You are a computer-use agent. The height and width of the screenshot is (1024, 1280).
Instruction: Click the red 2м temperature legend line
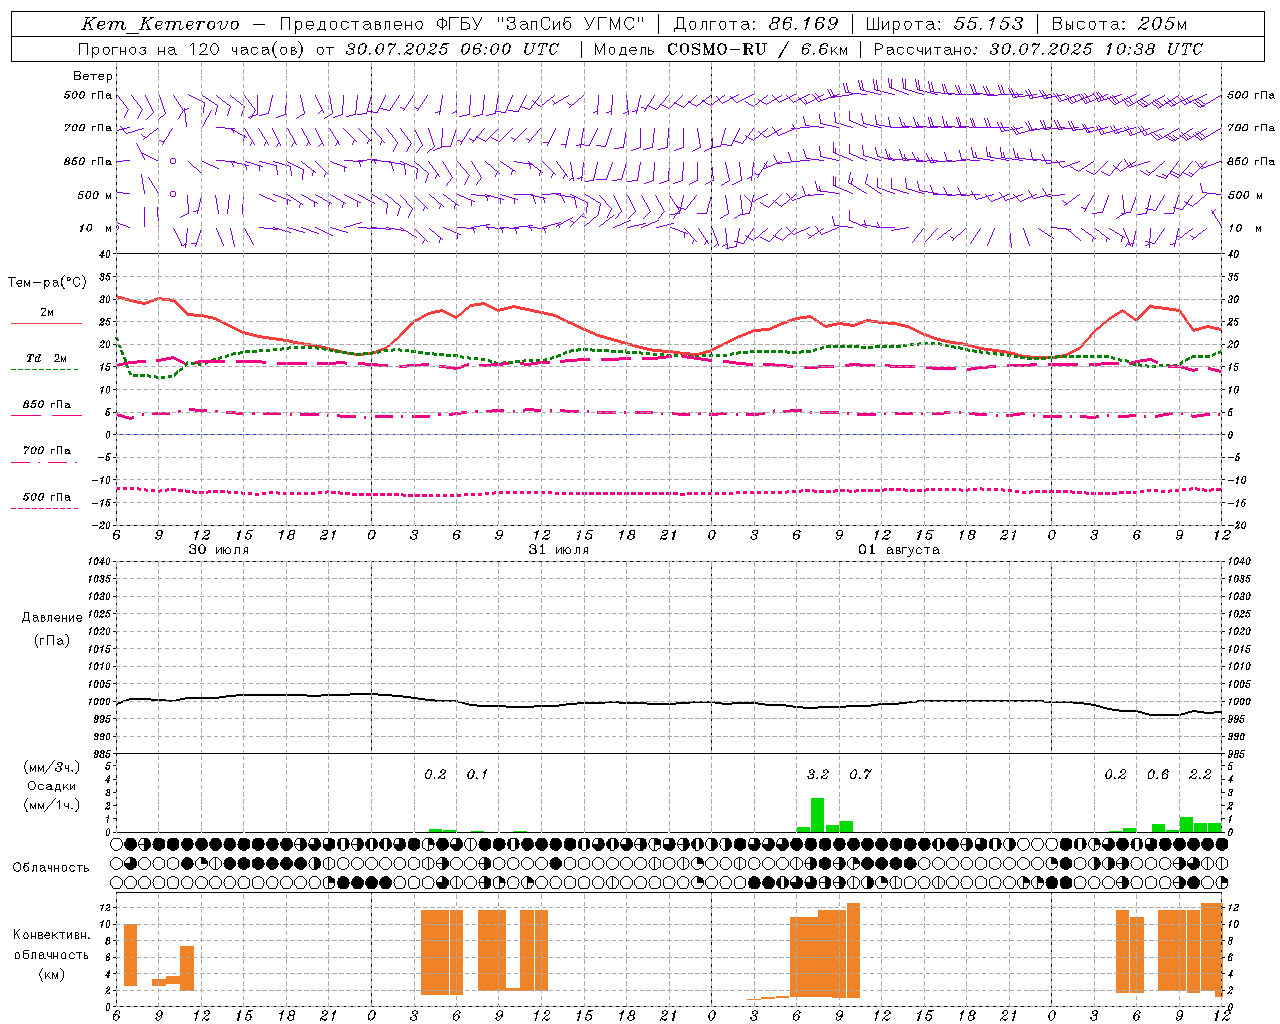pos(46,323)
